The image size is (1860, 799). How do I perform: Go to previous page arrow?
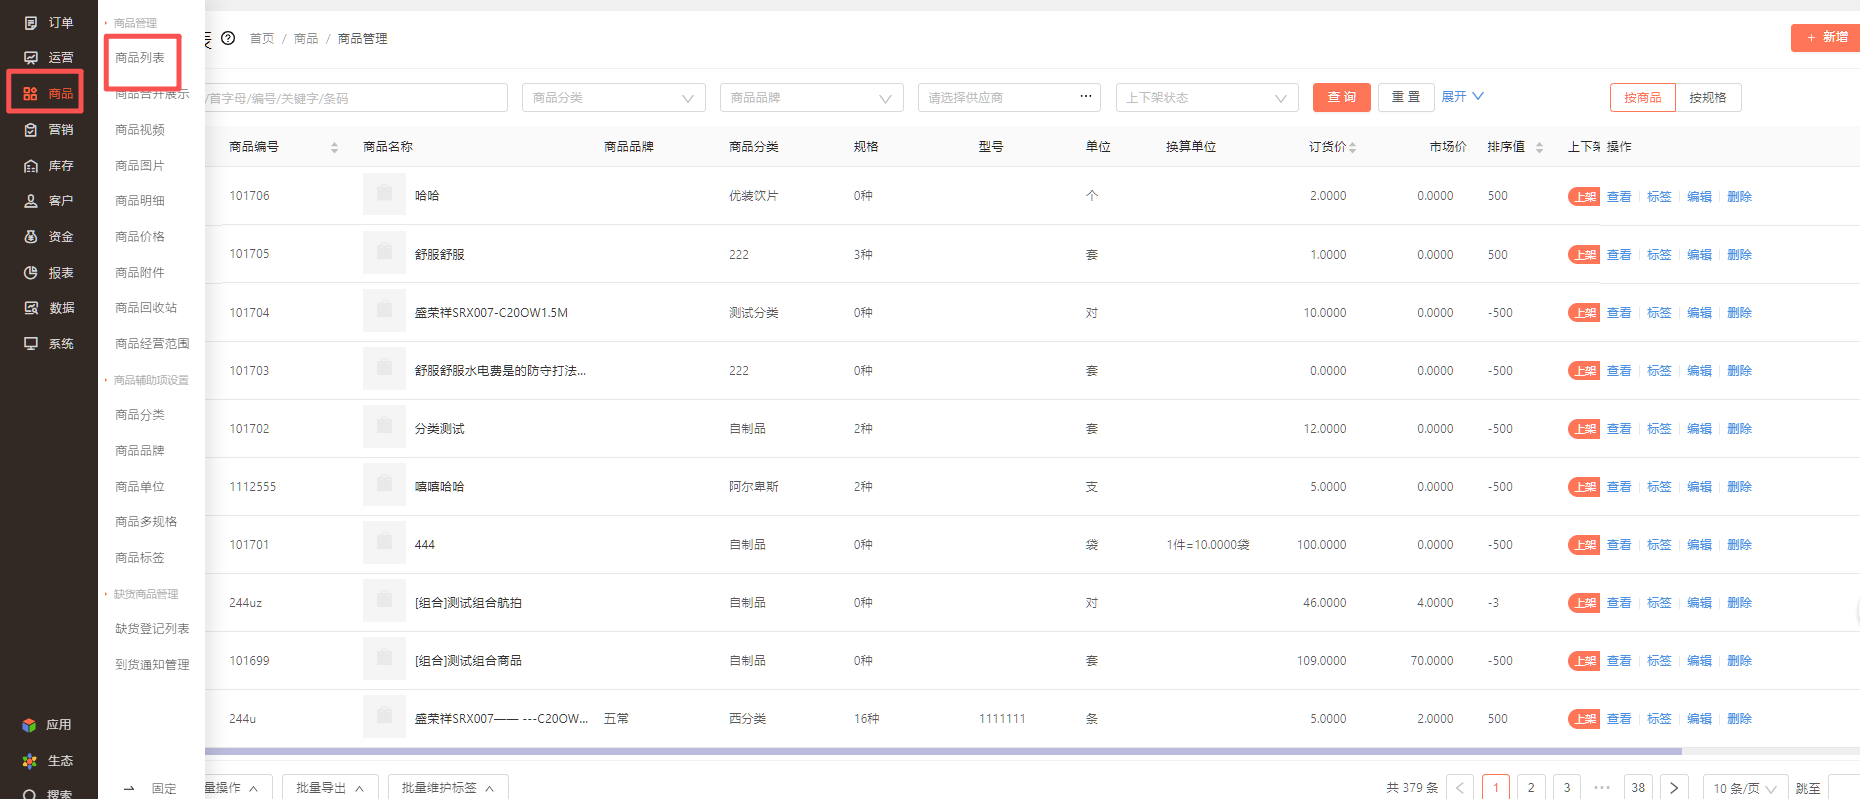1460,788
